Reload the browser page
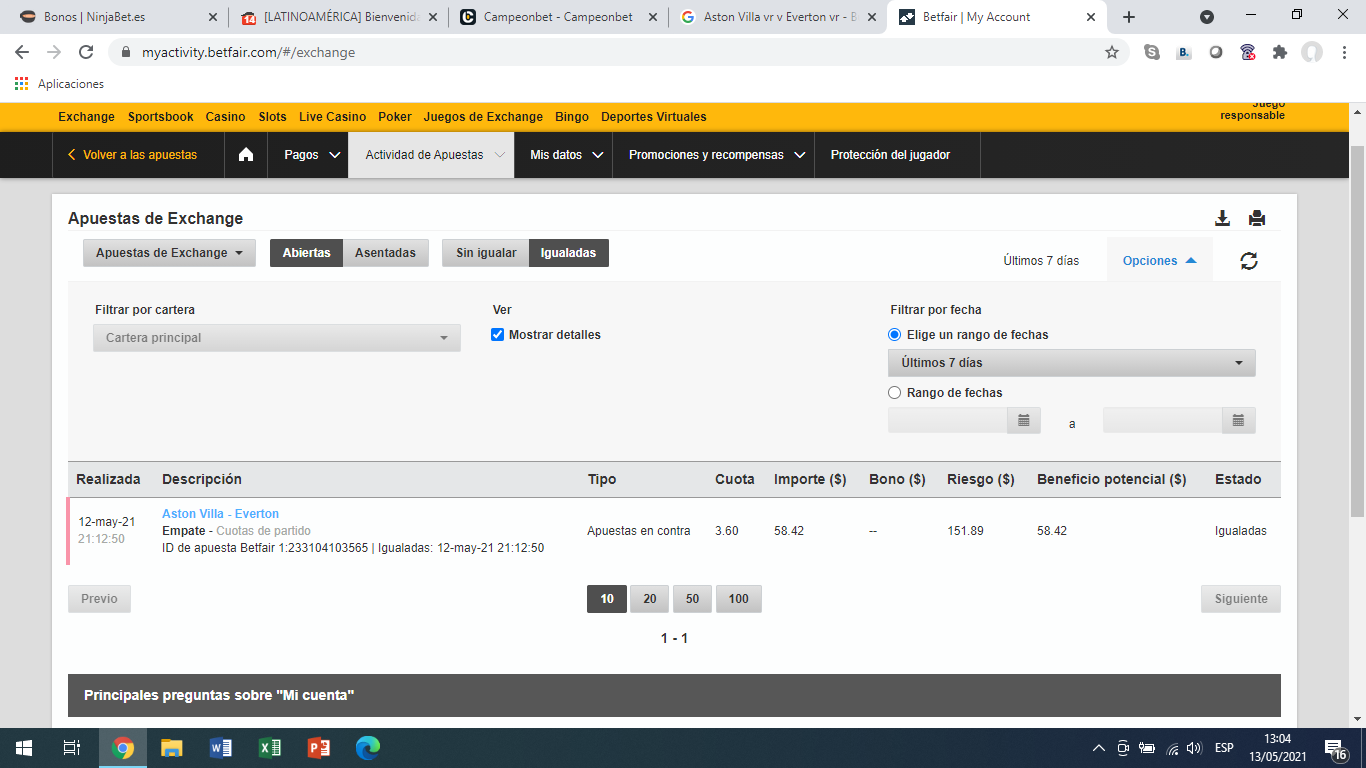The width and height of the screenshot is (1366, 768). [x=86, y=52]
